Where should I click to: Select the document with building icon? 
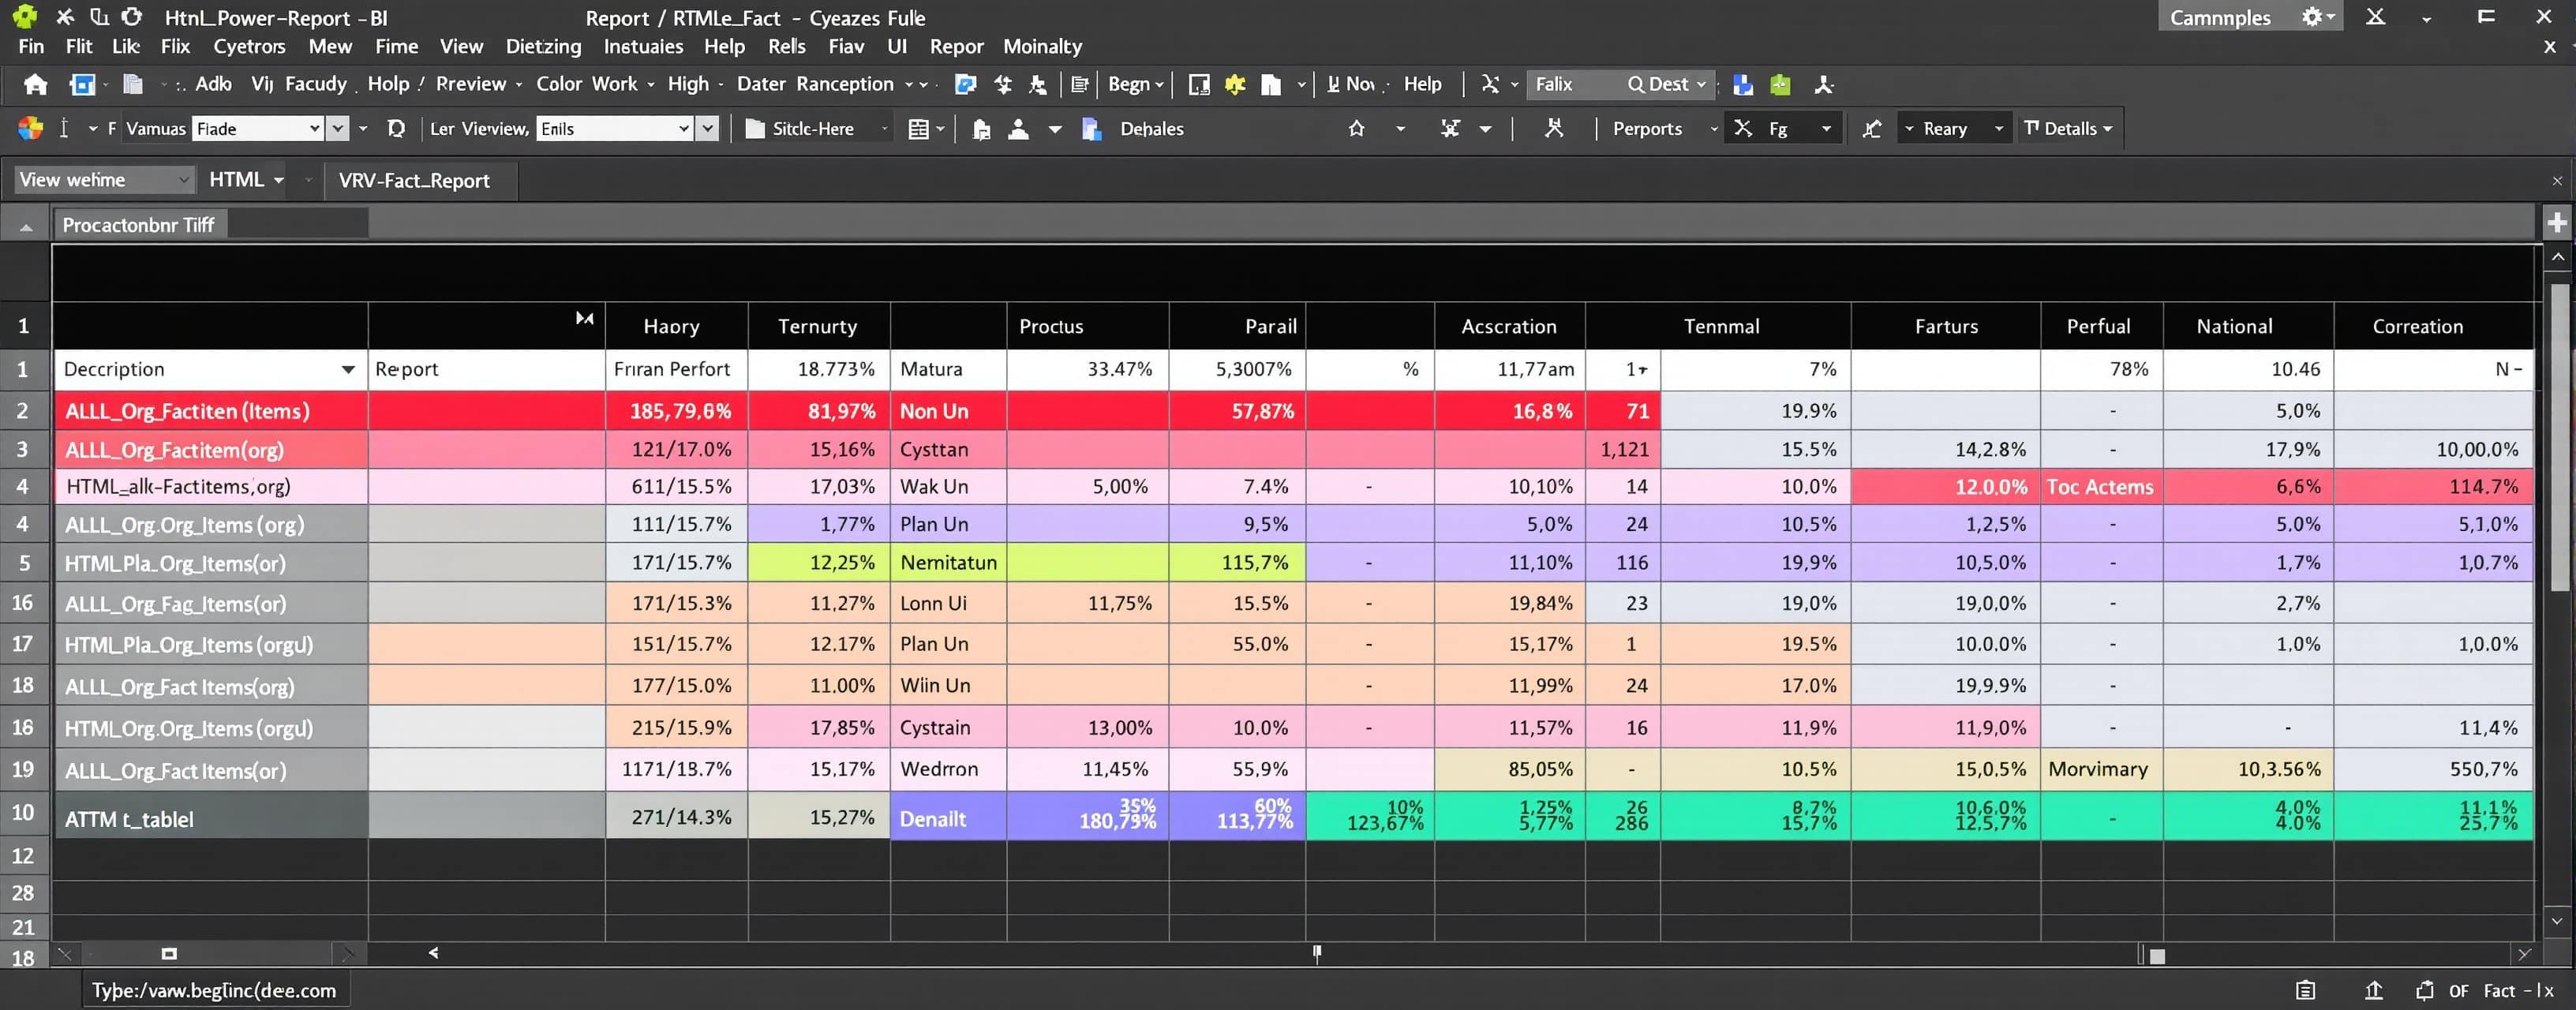[981, 129]
